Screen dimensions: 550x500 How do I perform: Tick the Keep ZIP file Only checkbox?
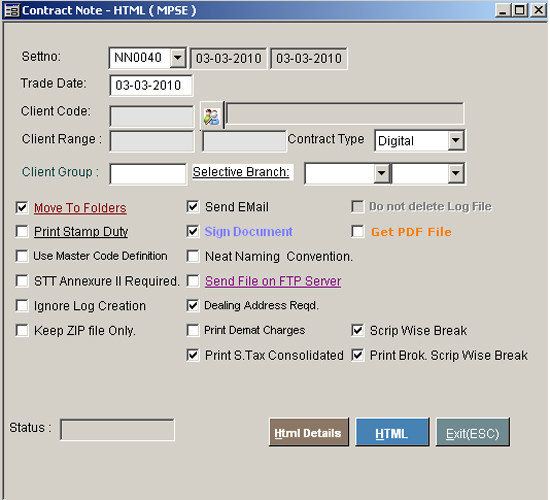(22, 331)
